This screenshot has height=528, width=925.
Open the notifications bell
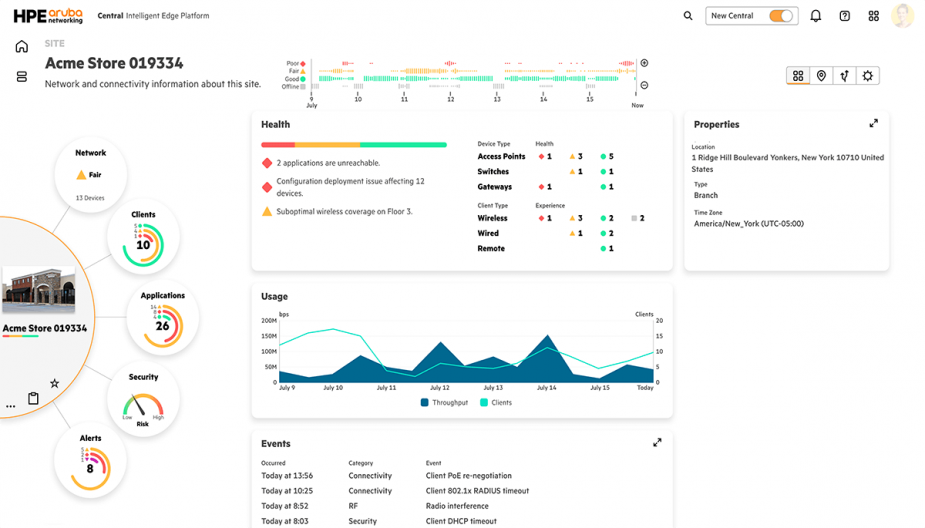[815, 16]
